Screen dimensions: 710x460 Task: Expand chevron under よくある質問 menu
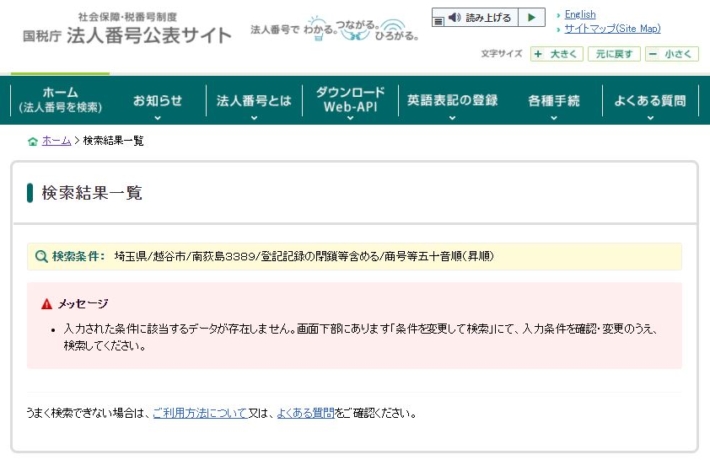point(650,118)
